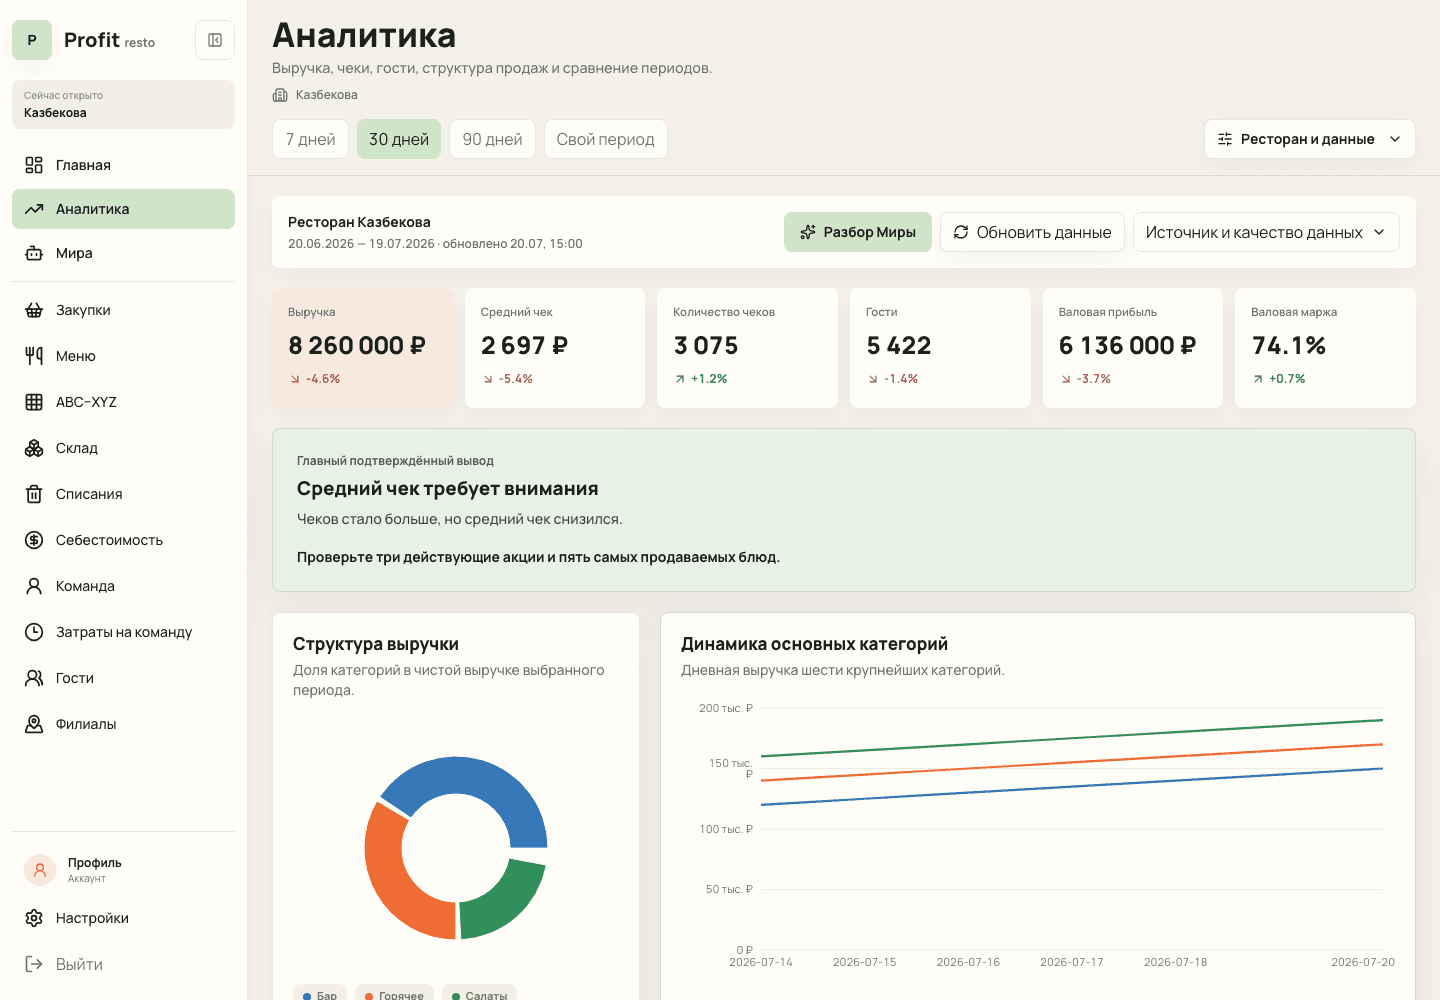Viewport: 1440px width, 1000px height.
Task: Click the Профиль avatar icon
Action: click(x=40, y=870)
